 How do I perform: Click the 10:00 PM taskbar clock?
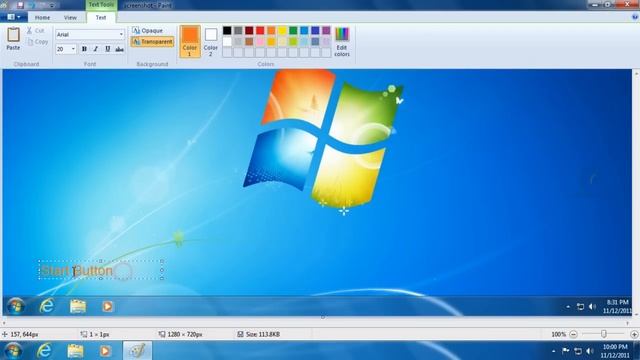(x=615, y=347)
